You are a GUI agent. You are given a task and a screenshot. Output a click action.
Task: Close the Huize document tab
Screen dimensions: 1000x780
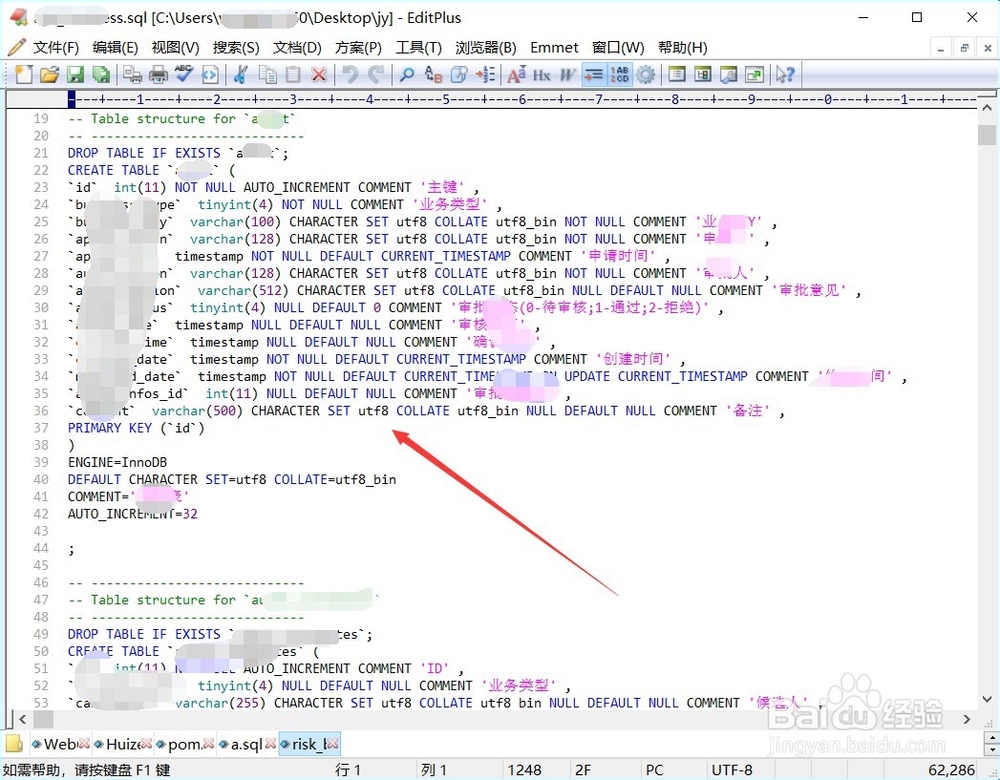pyautogui.click(x=146, y=744)
